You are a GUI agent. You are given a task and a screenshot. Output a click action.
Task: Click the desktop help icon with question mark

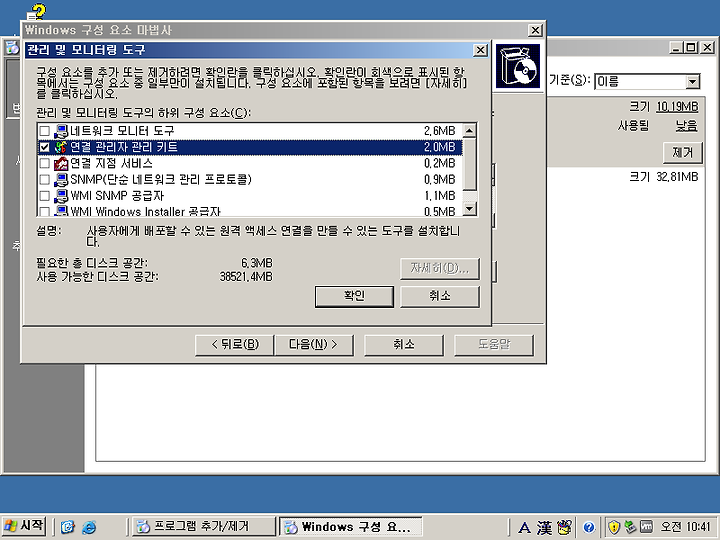pos(37,11)
